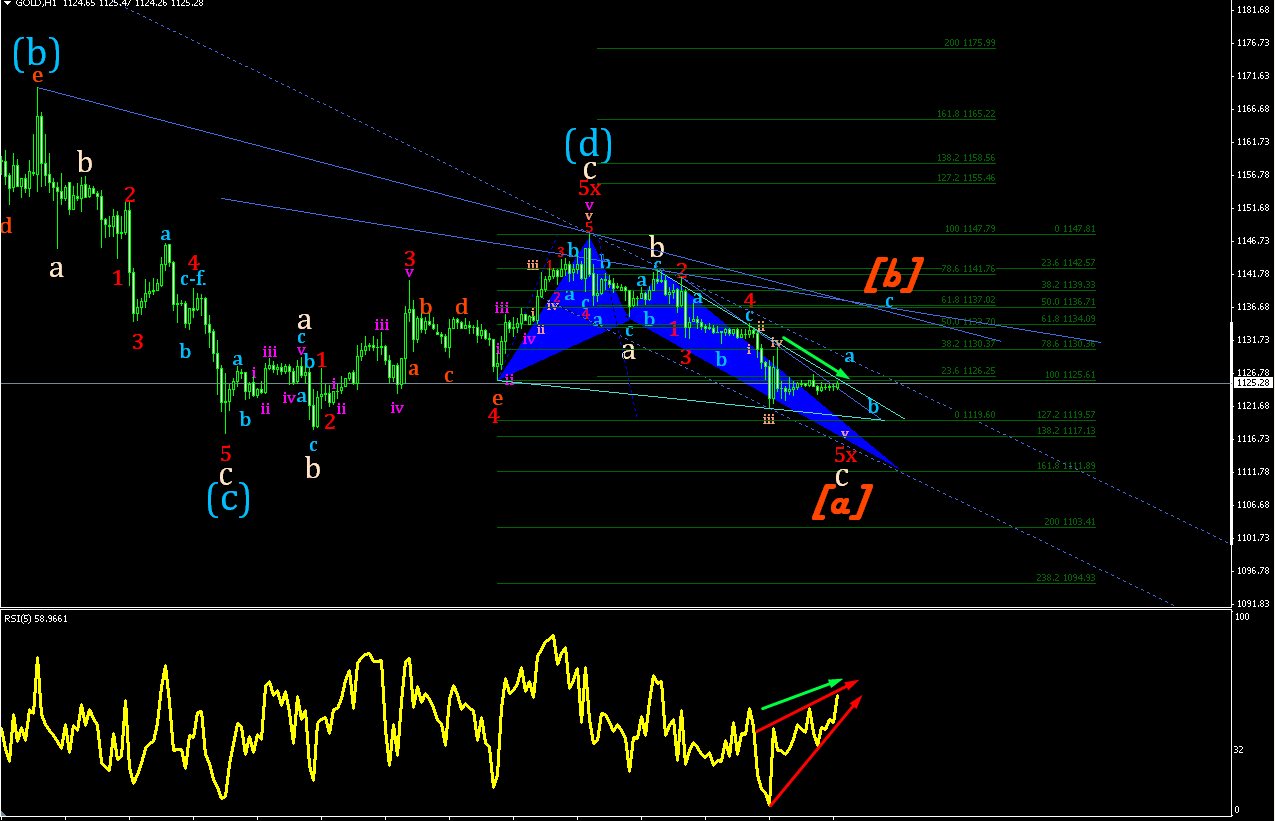Click price scale value 1101.73
Viewport: 1275px width, 821px height.
[1252, 538]
